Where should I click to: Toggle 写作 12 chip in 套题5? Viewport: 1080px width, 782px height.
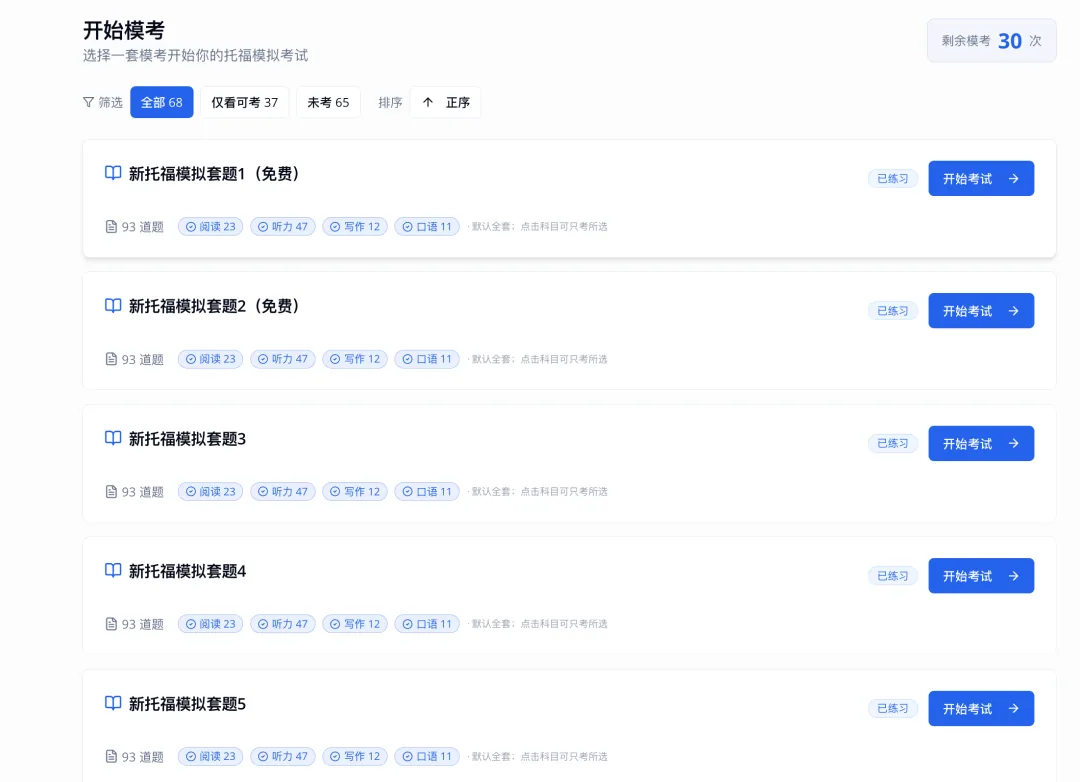pos(355,757)
